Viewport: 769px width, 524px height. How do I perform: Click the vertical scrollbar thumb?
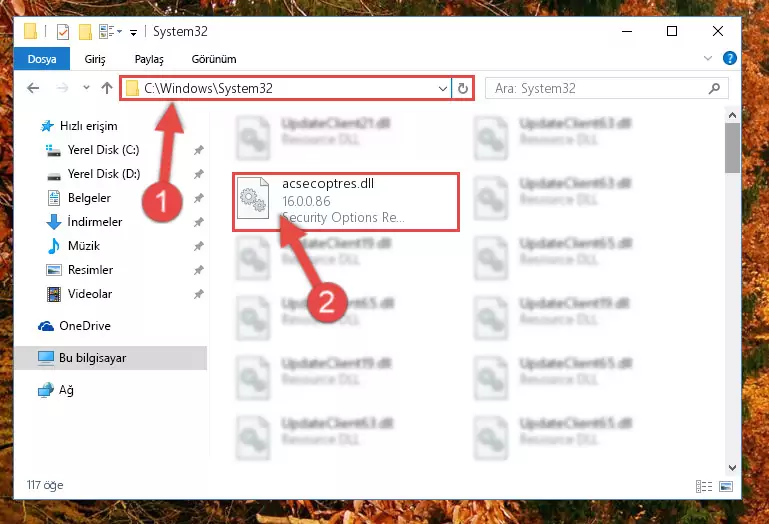coord(732,148)
